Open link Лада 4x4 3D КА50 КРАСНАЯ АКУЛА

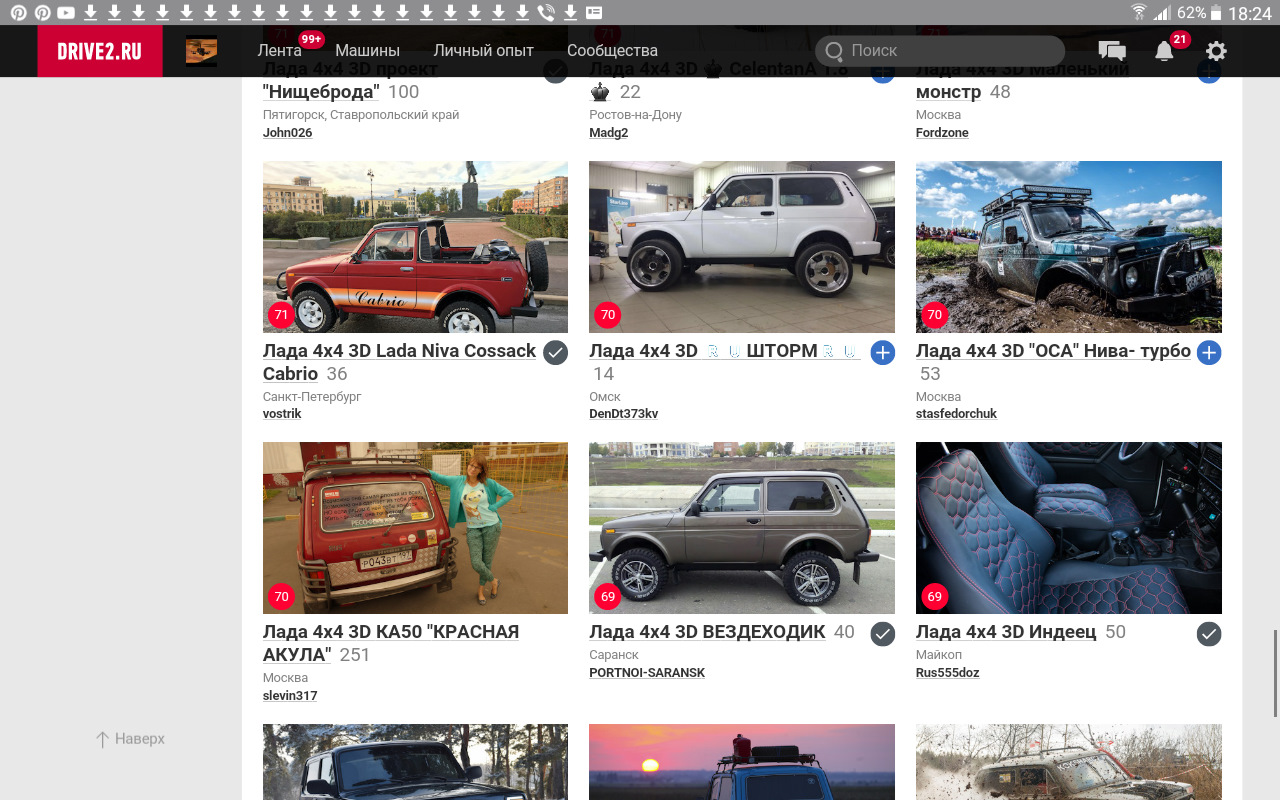pyautogui.click(x=391, y=643)
